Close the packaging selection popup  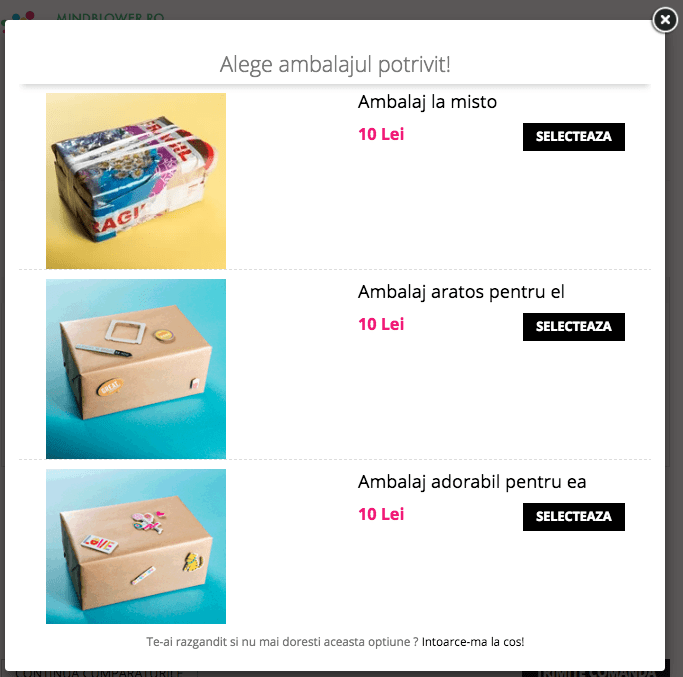pos(665,20)
